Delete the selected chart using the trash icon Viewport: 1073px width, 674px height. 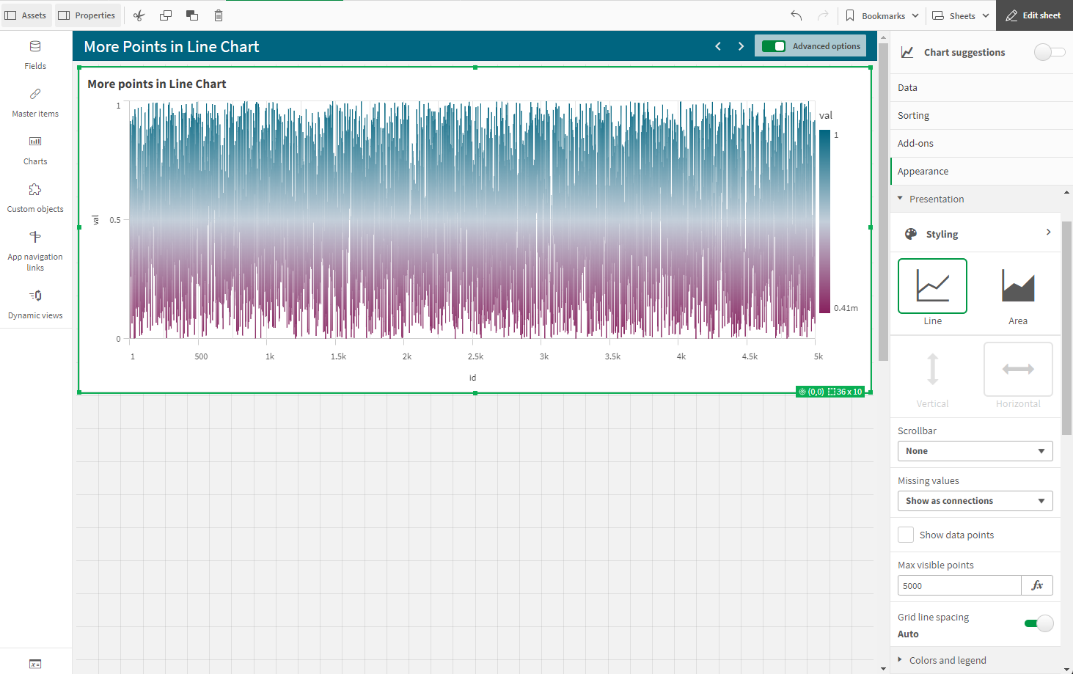click(x=218, y=15)
